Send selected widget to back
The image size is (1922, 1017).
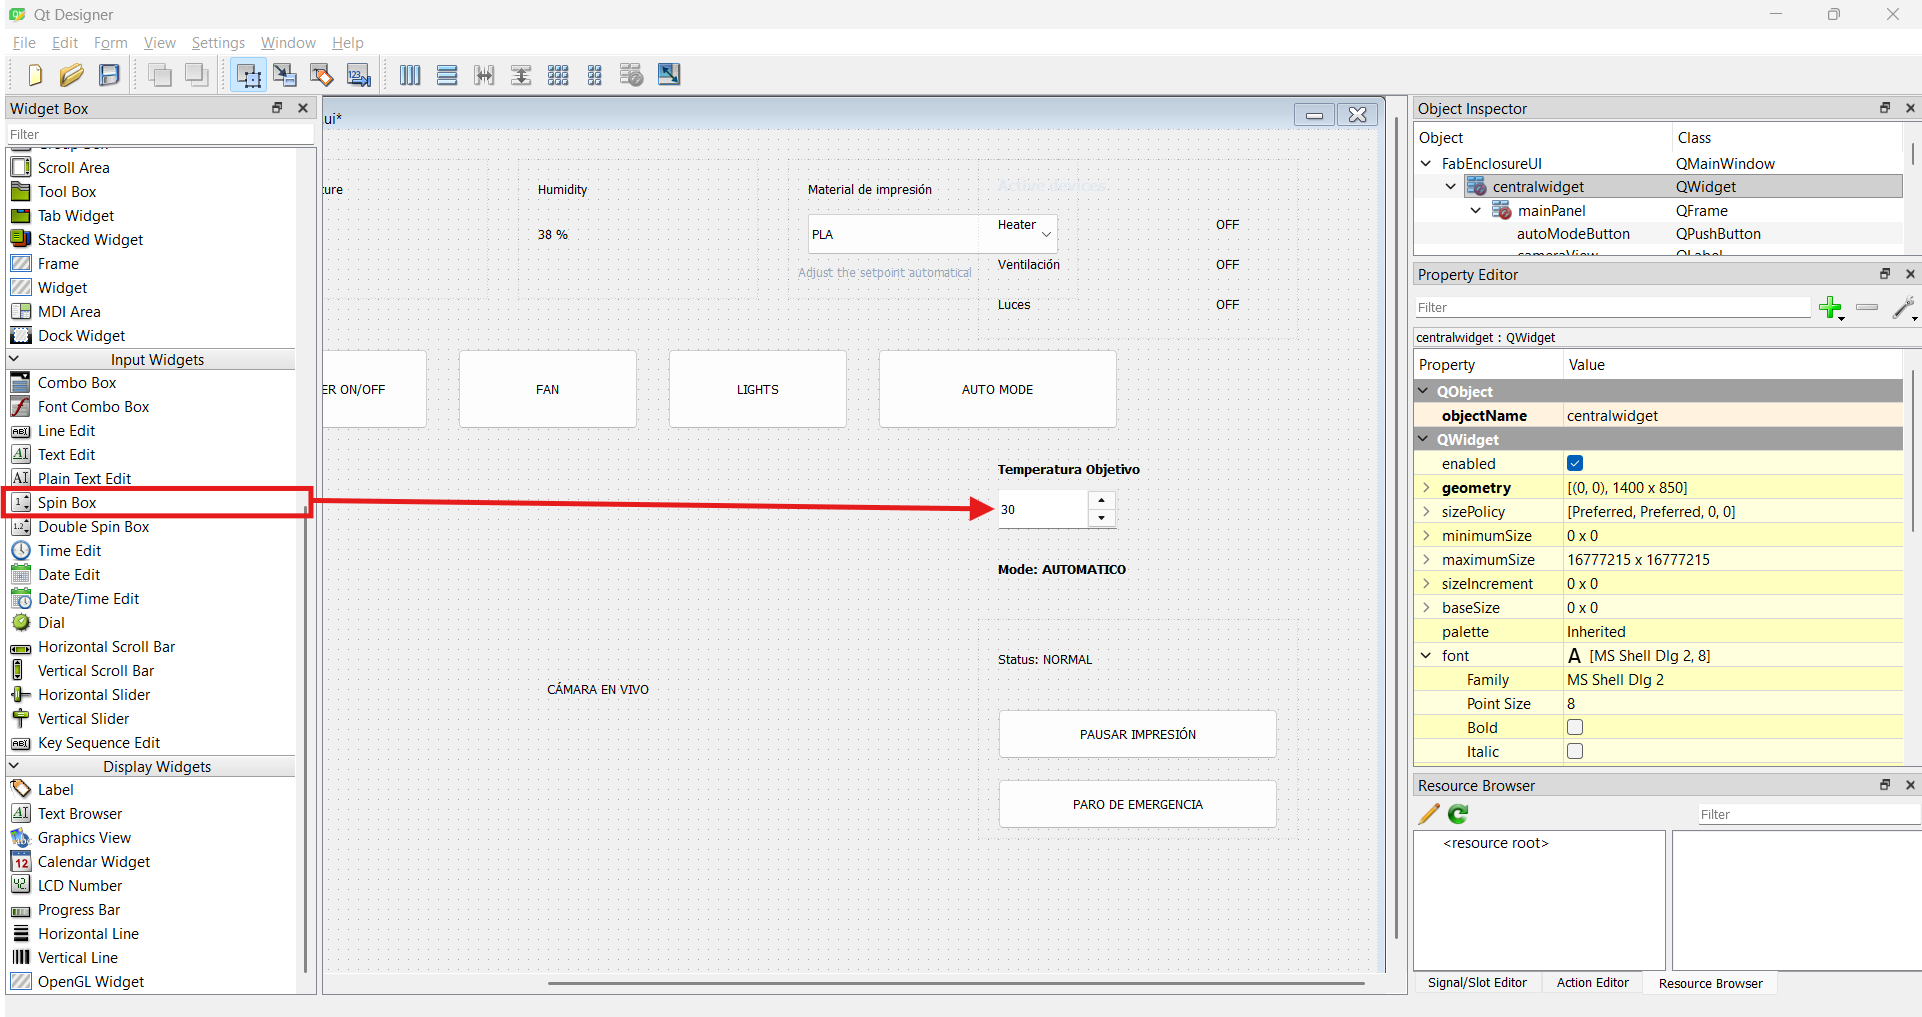[160, 75]
